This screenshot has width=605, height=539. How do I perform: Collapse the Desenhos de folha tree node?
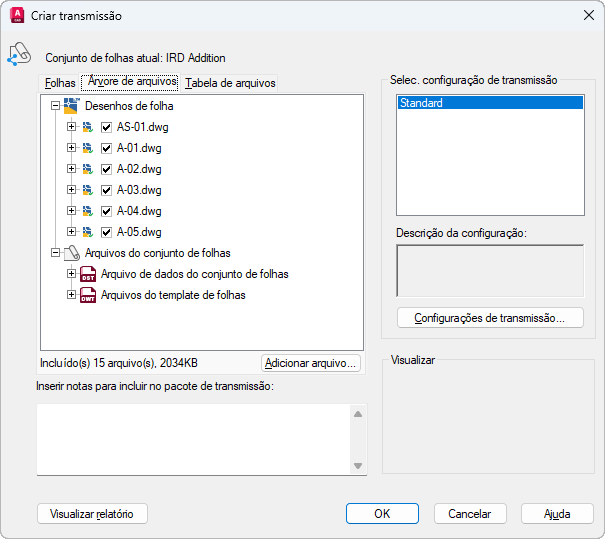click(55, 106)
